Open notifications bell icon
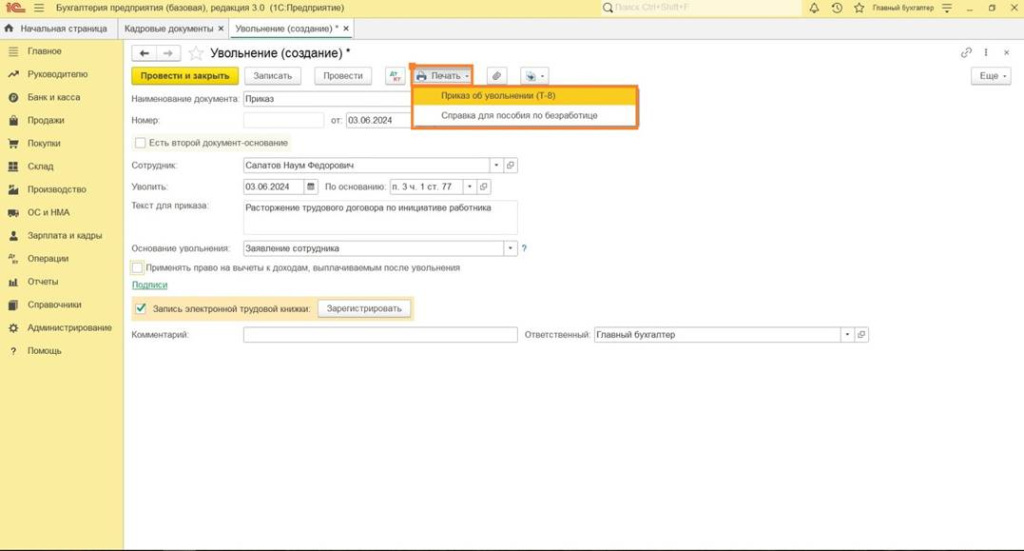Viewport: 1024px width, 551px height. [814, 8]
